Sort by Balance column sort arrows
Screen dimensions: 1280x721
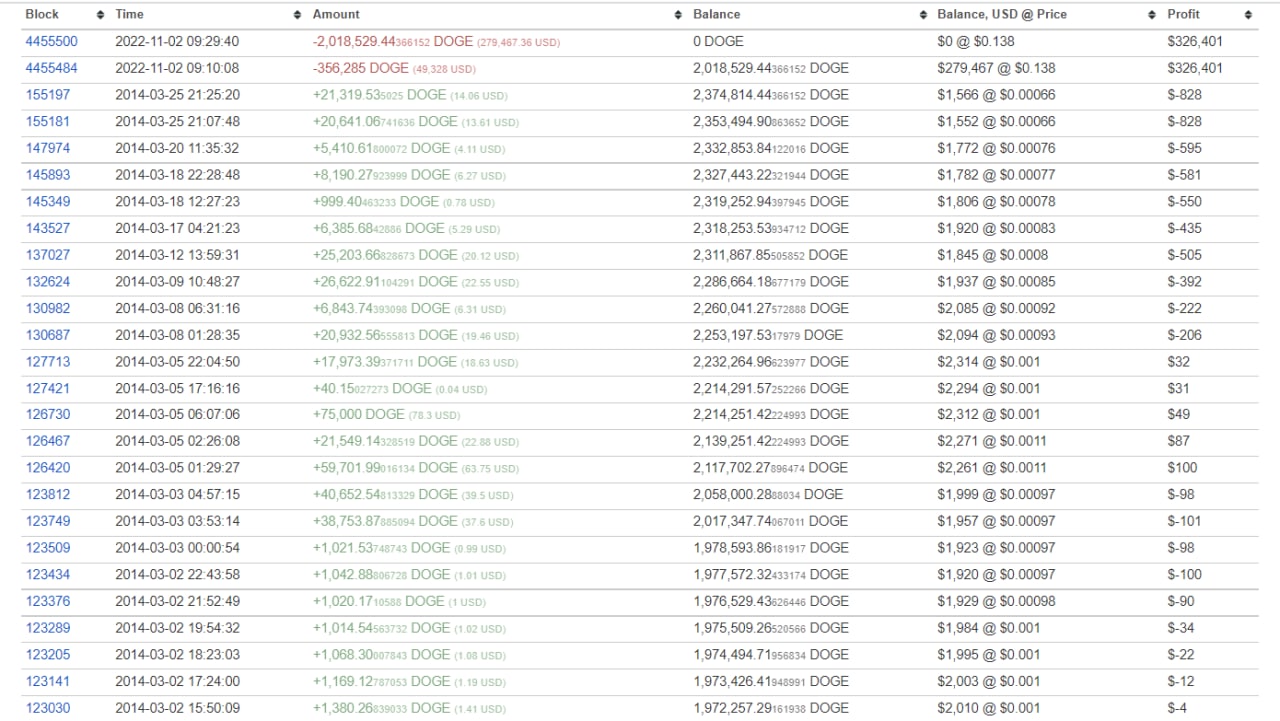(x=923, y=15)
